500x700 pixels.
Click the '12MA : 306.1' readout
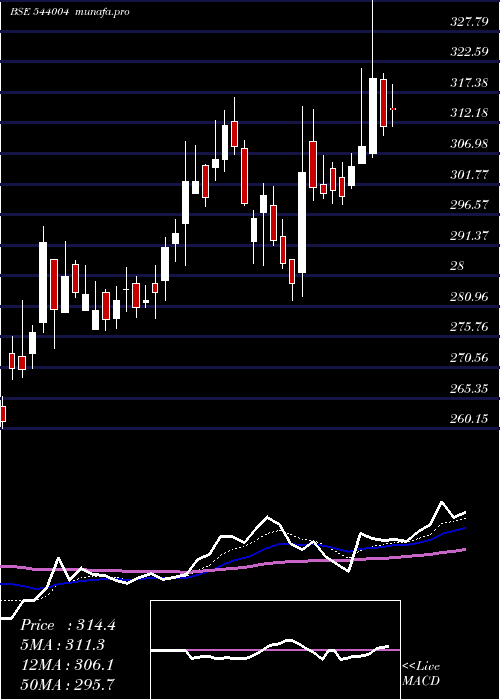coord(67,665)
